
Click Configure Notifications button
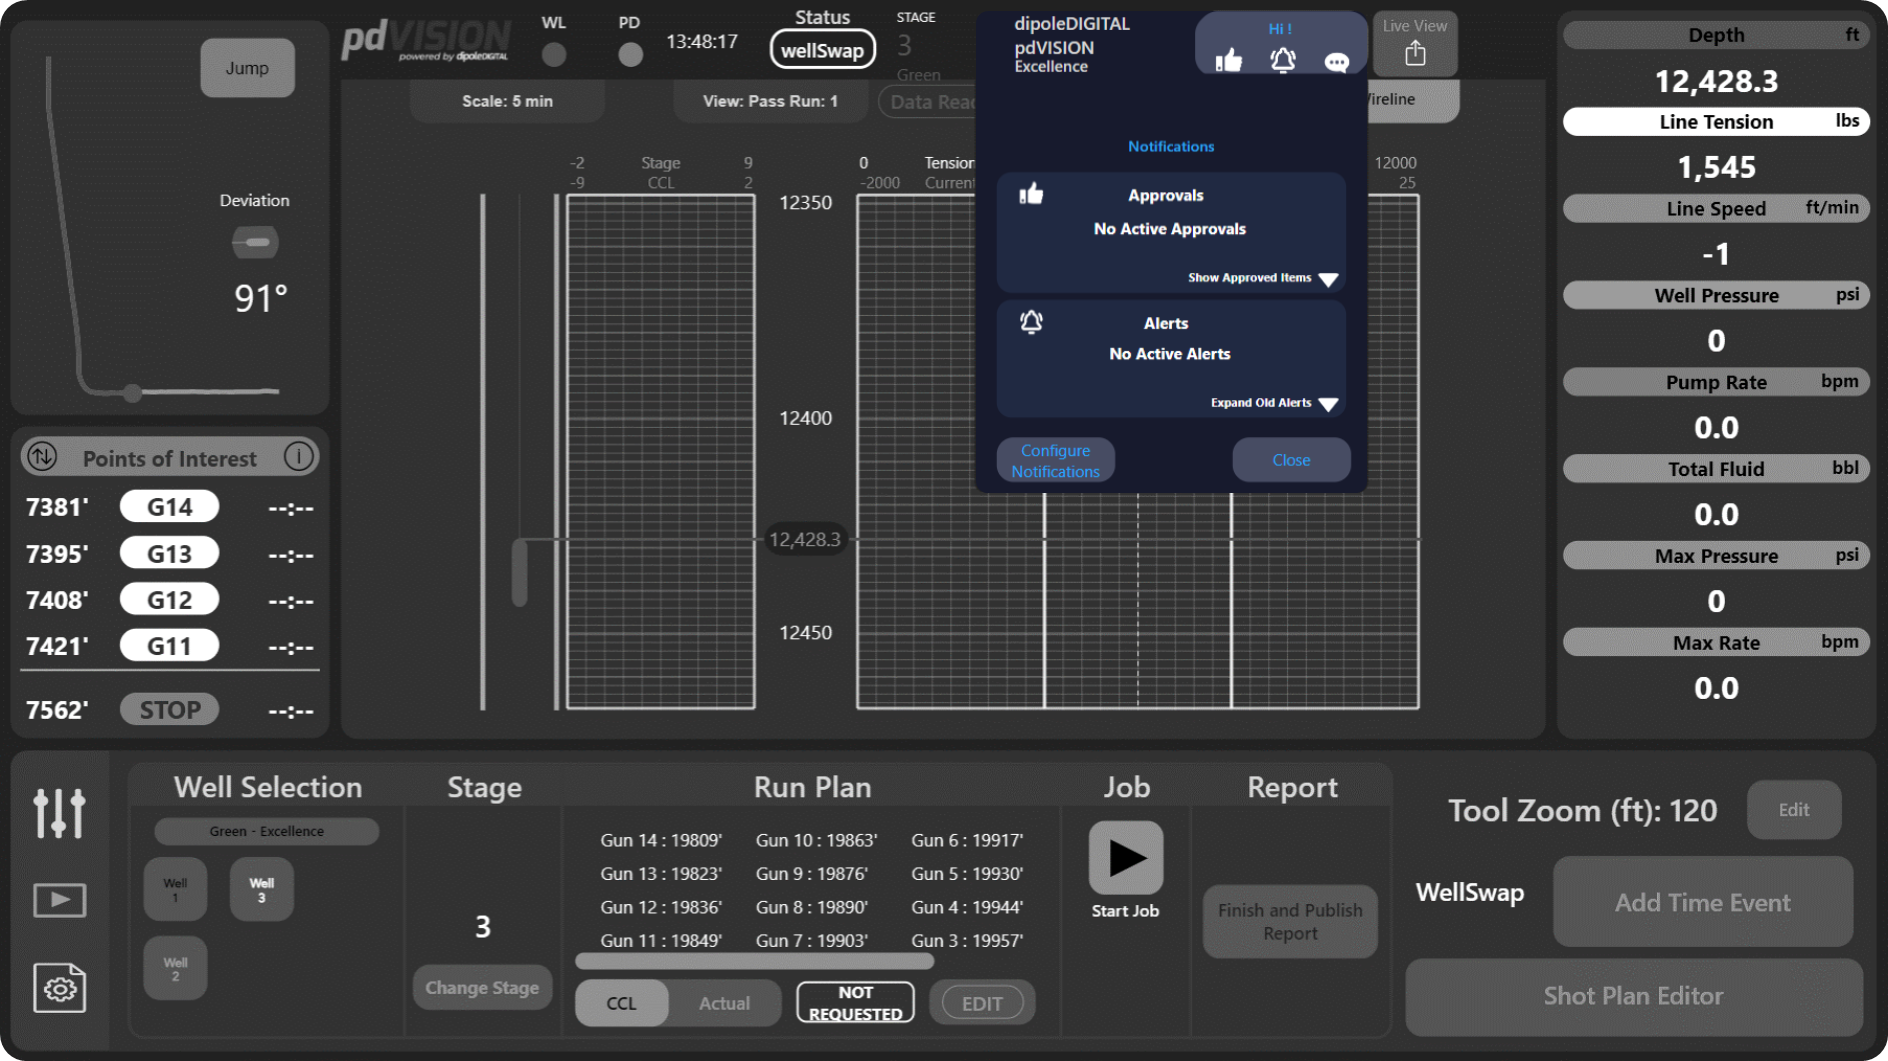[x=1055, y=460]
